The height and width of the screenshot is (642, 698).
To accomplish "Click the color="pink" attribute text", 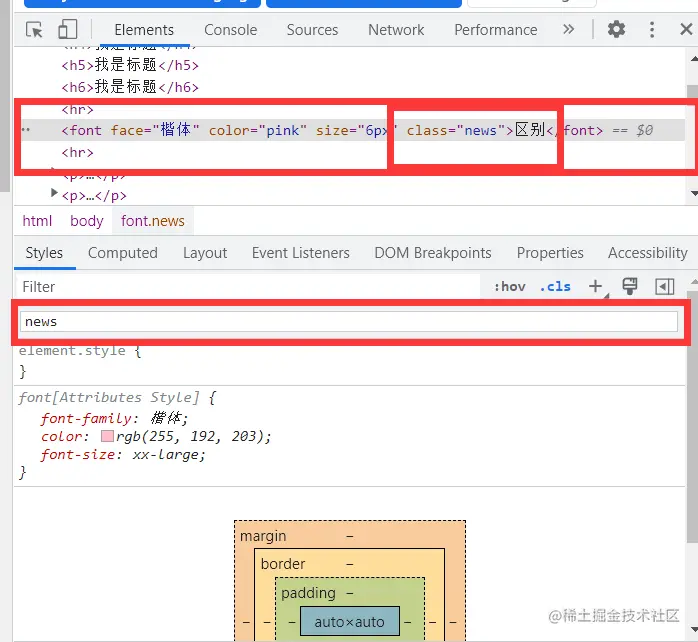I will click(258, 130).
